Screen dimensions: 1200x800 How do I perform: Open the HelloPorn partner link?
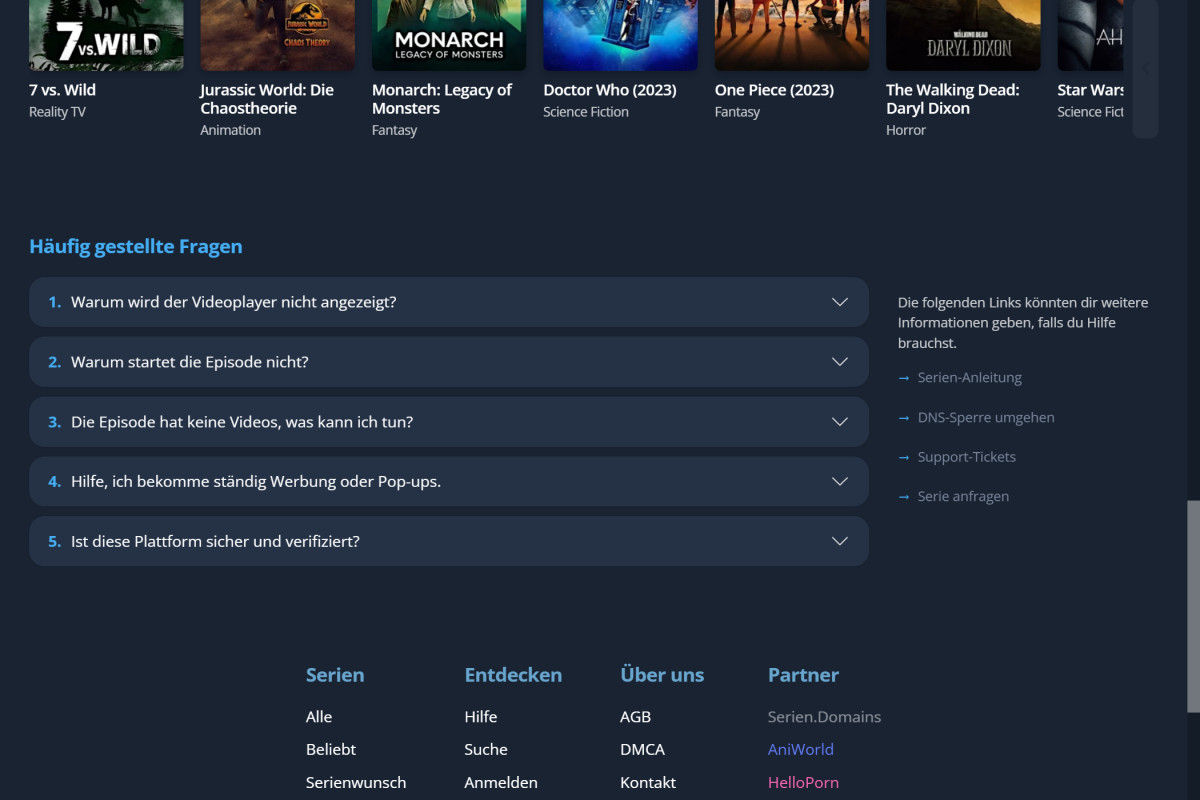(x=803, y=782)
